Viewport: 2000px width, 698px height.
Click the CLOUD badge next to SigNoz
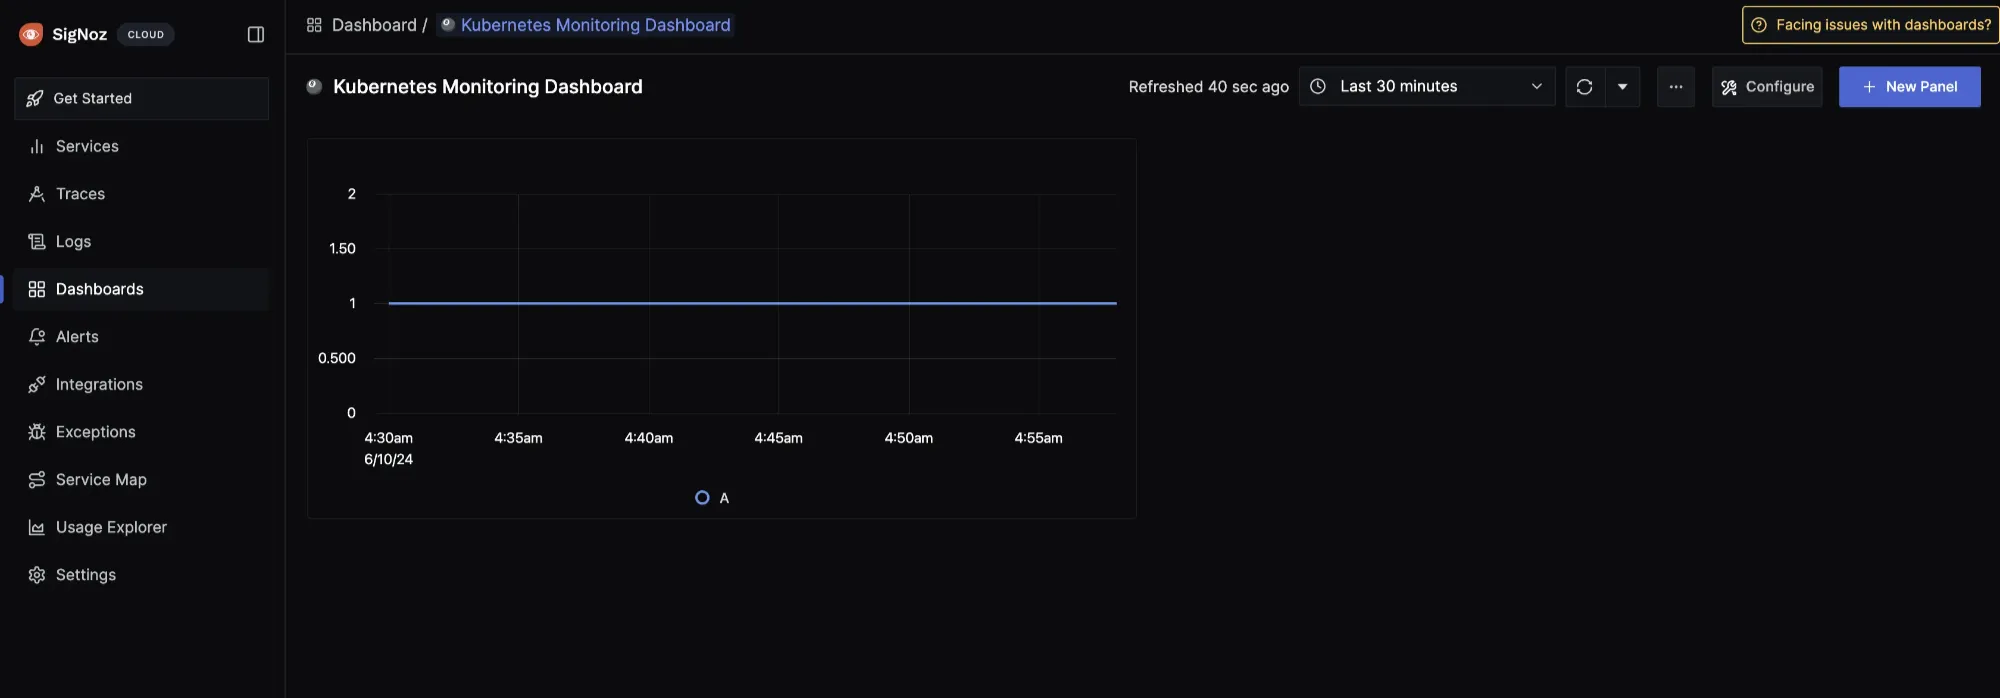[146, 34]
